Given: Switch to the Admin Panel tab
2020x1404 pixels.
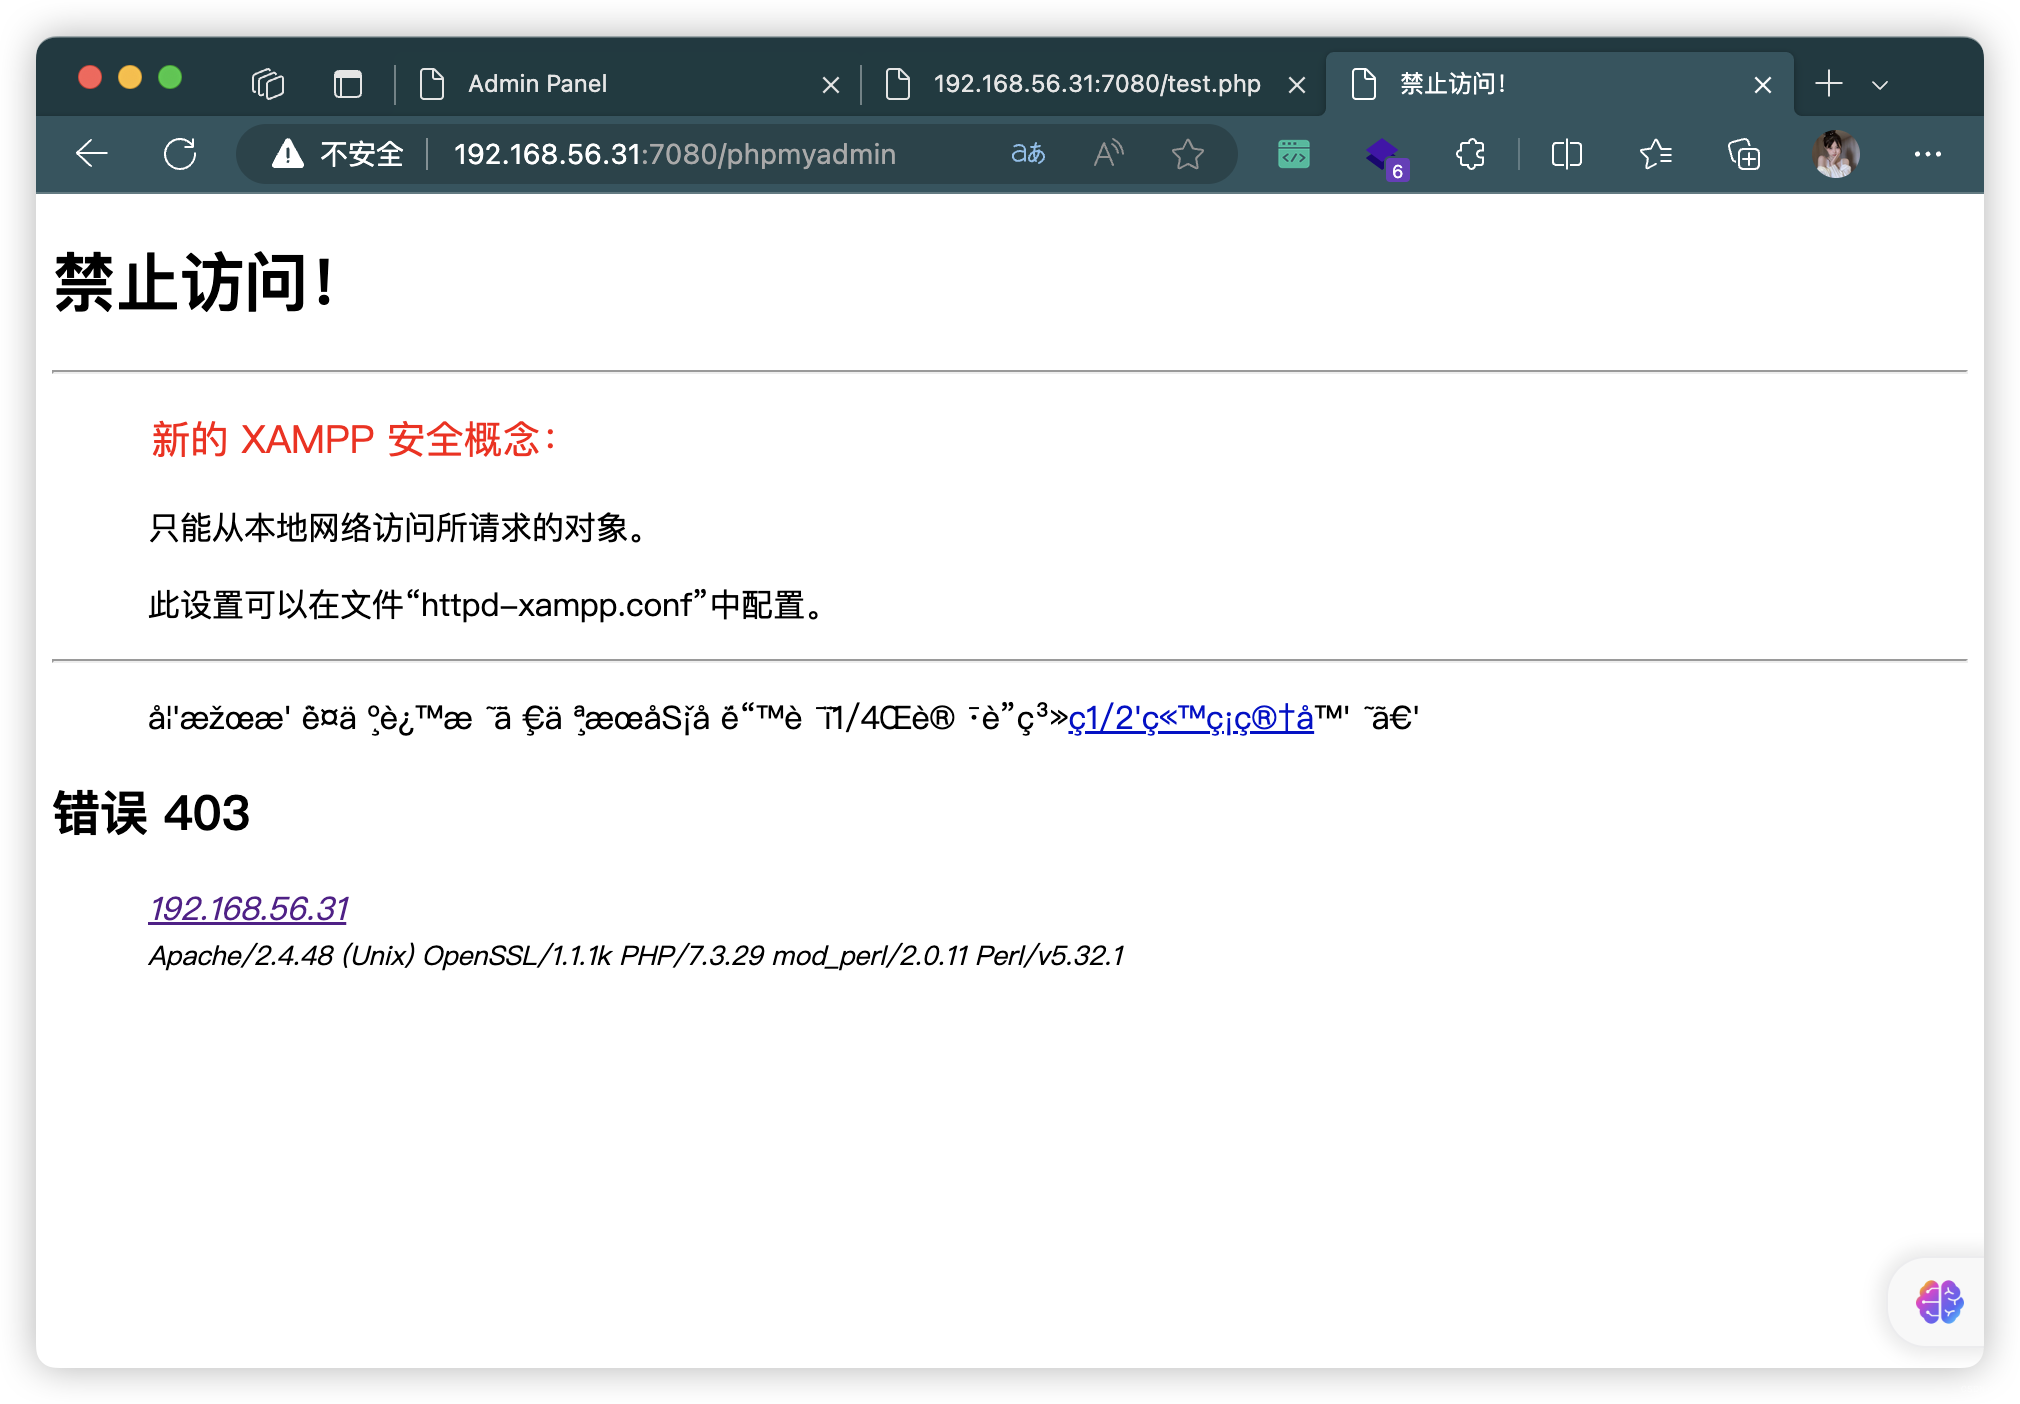Looking at the screenshot, I should click(626, 84).
